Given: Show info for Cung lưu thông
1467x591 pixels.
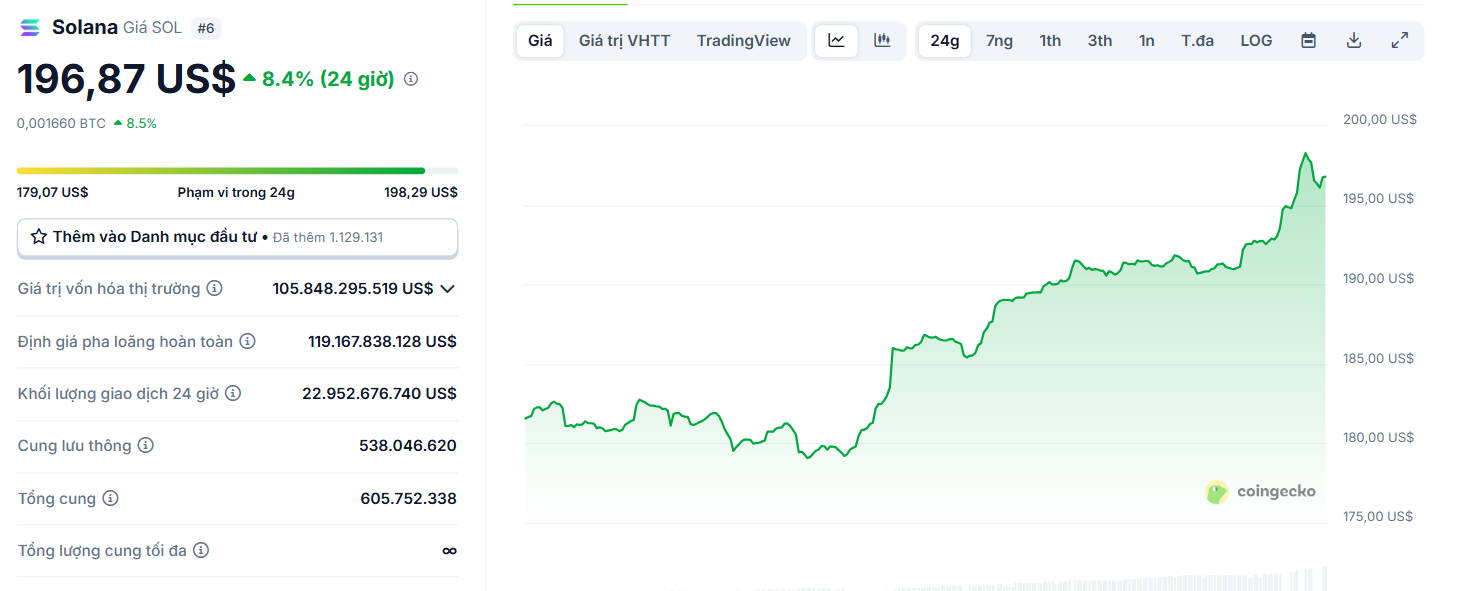Looking at the screenshot, I should coord(145,445).
